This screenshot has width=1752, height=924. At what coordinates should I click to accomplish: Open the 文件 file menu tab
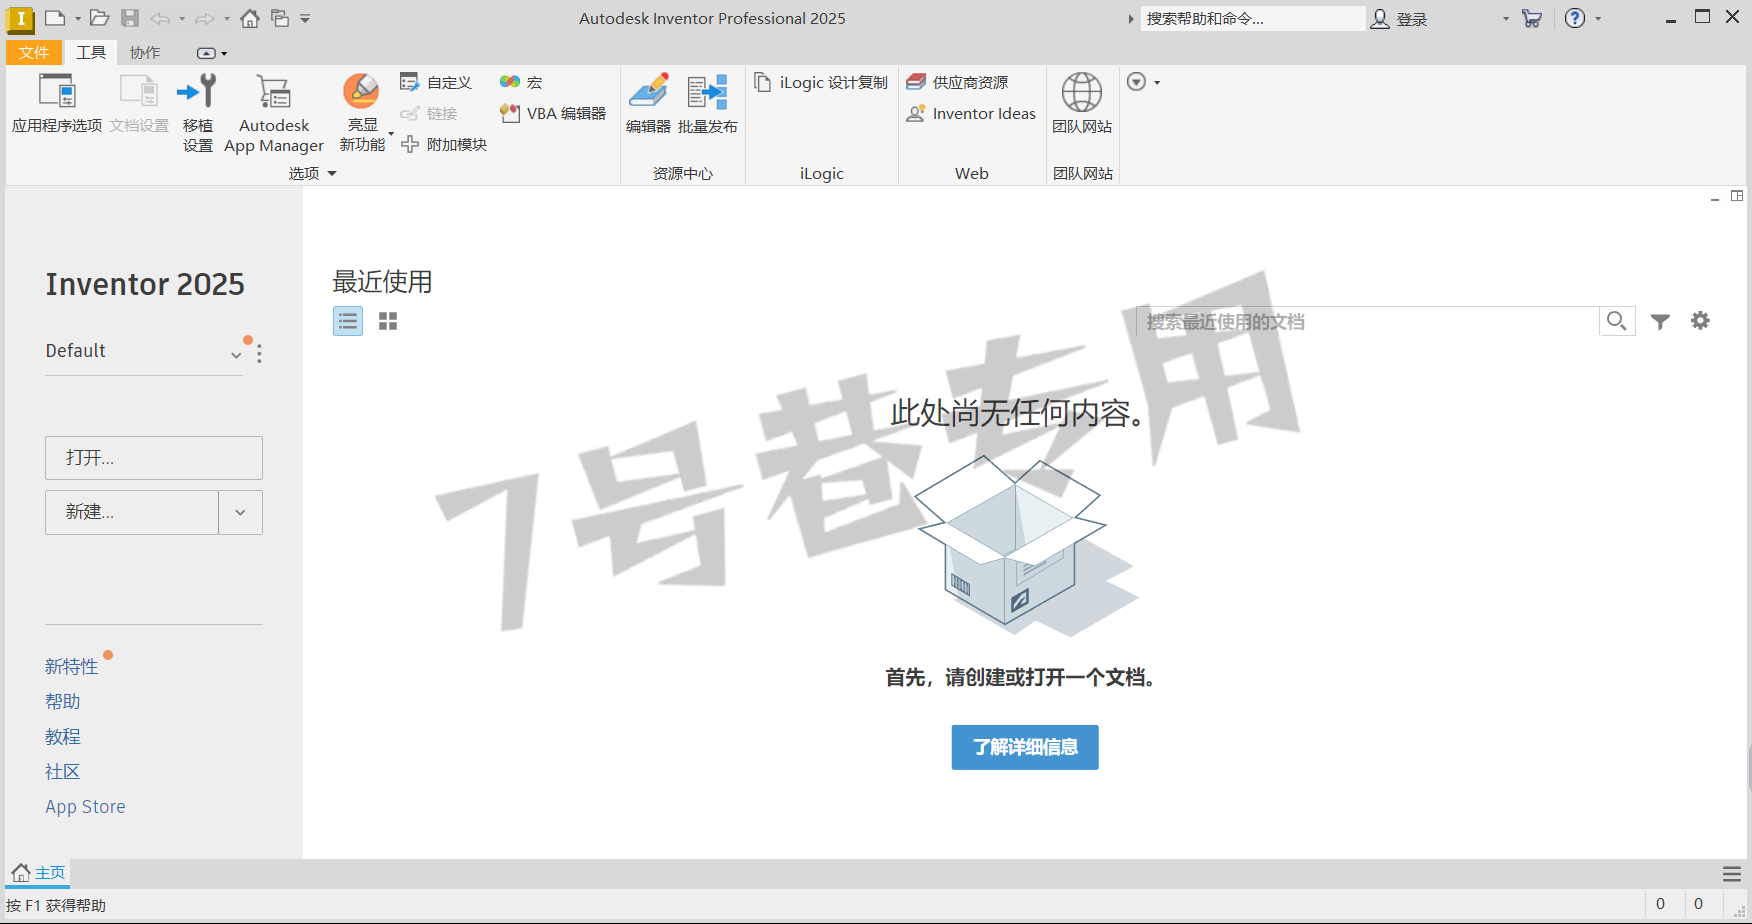[33, 52]
